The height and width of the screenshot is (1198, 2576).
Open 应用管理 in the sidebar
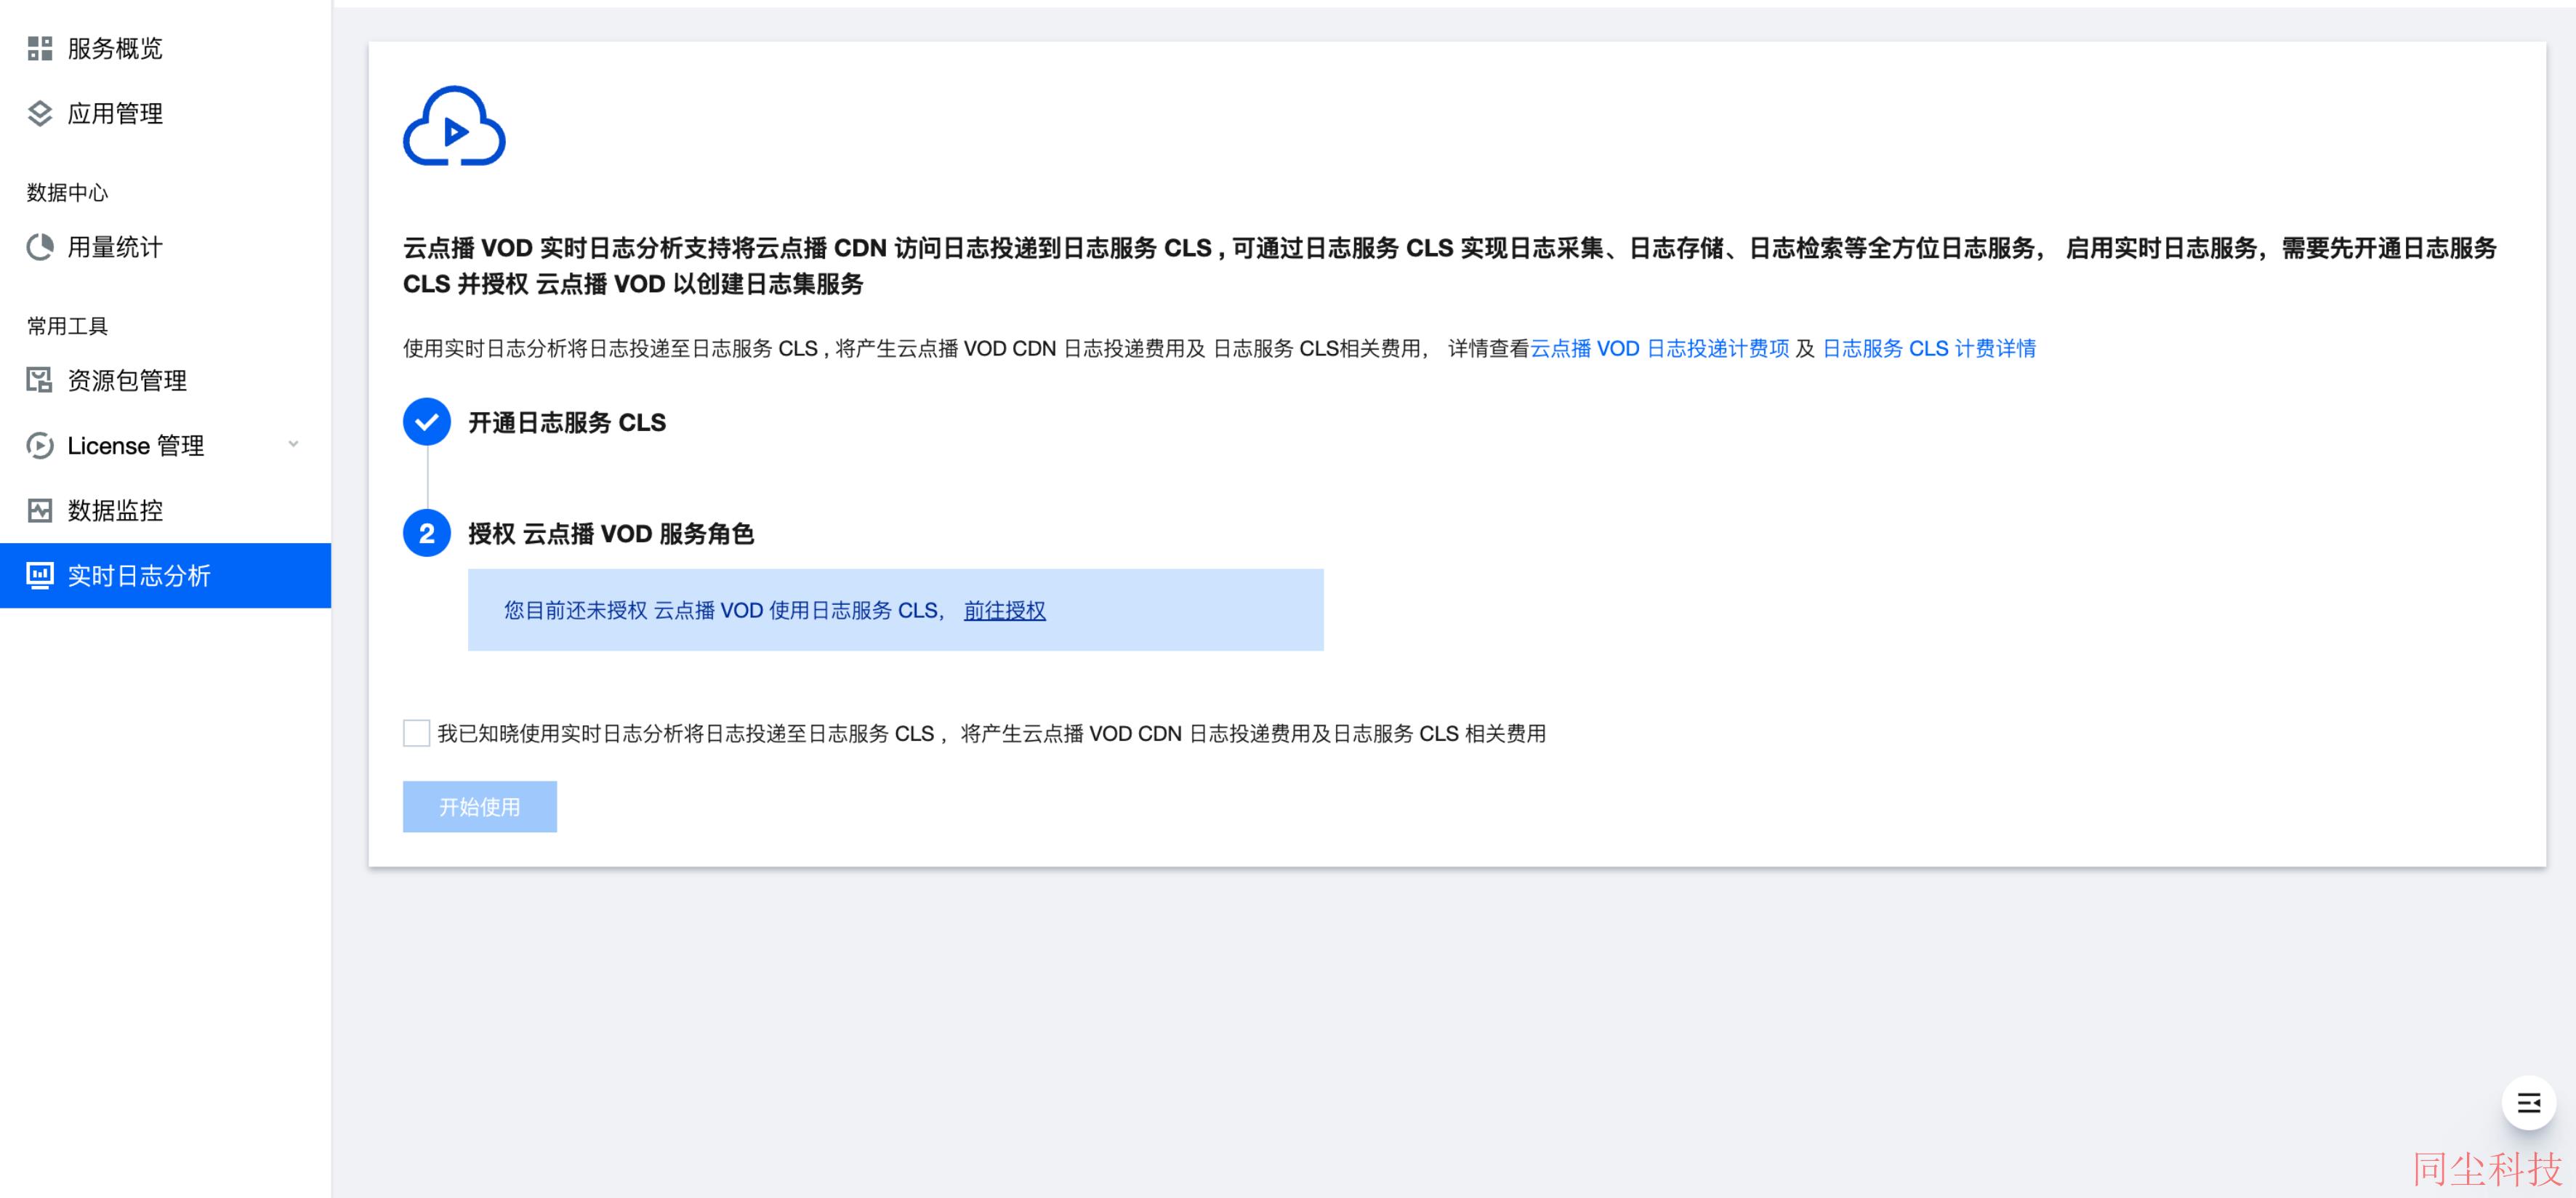[x=165, y=113]
